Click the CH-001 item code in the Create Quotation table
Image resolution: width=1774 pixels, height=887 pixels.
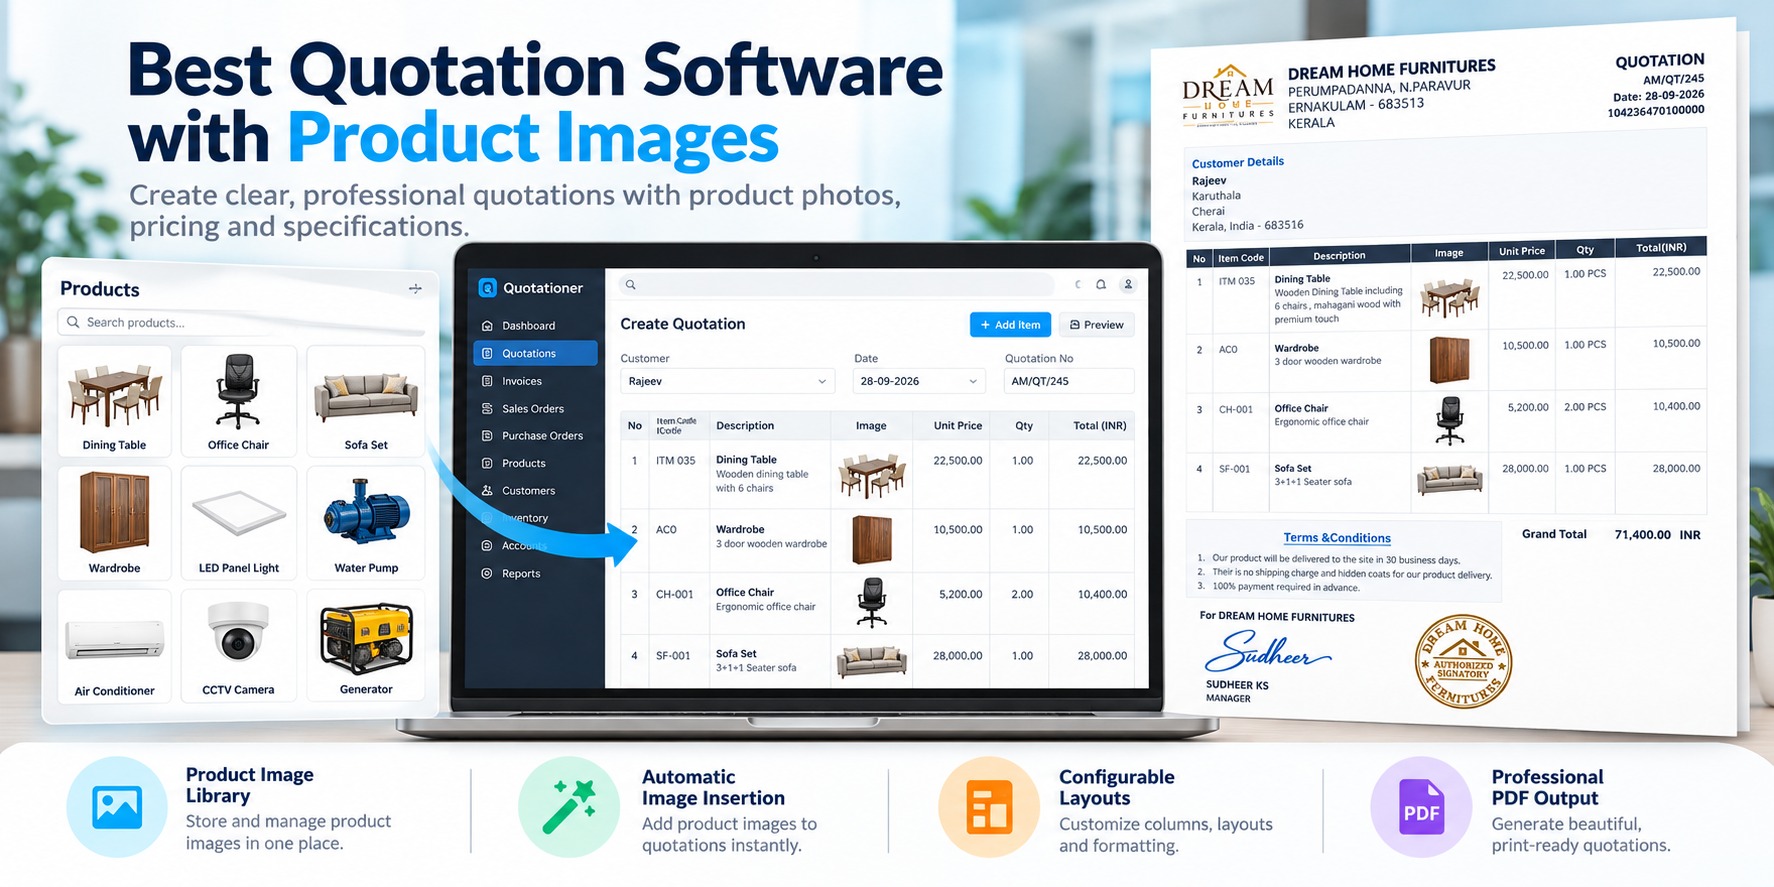[674, 595]
